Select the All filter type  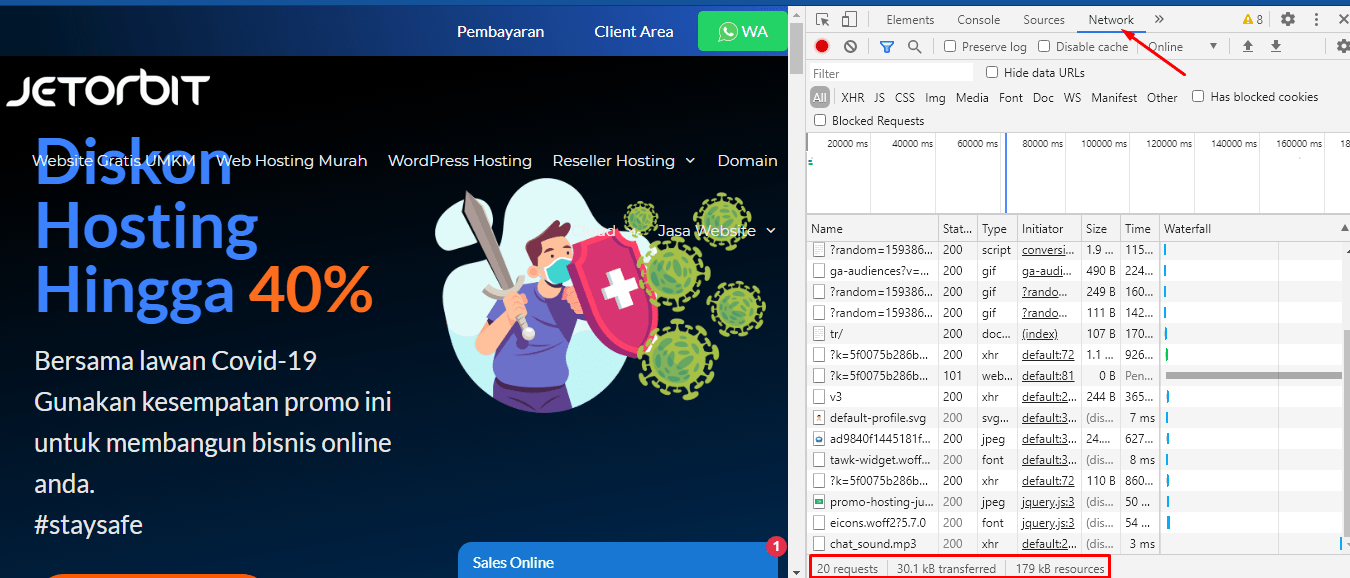click(x=820, y=97)
